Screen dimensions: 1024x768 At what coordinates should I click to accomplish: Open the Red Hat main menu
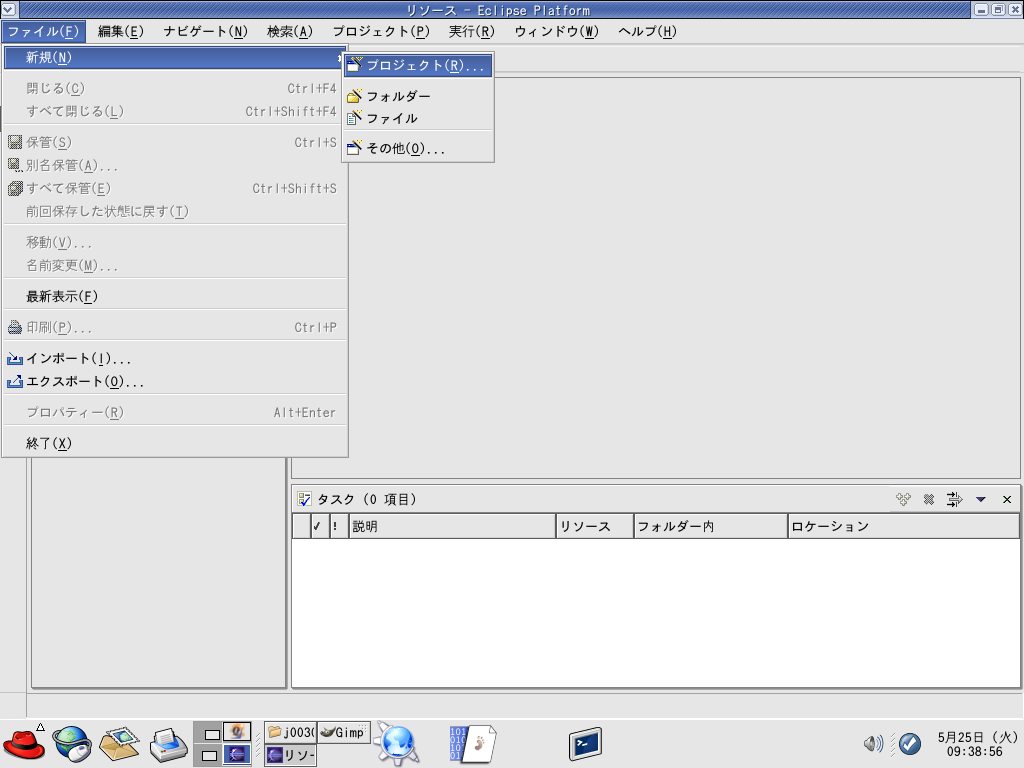(24, 743)
